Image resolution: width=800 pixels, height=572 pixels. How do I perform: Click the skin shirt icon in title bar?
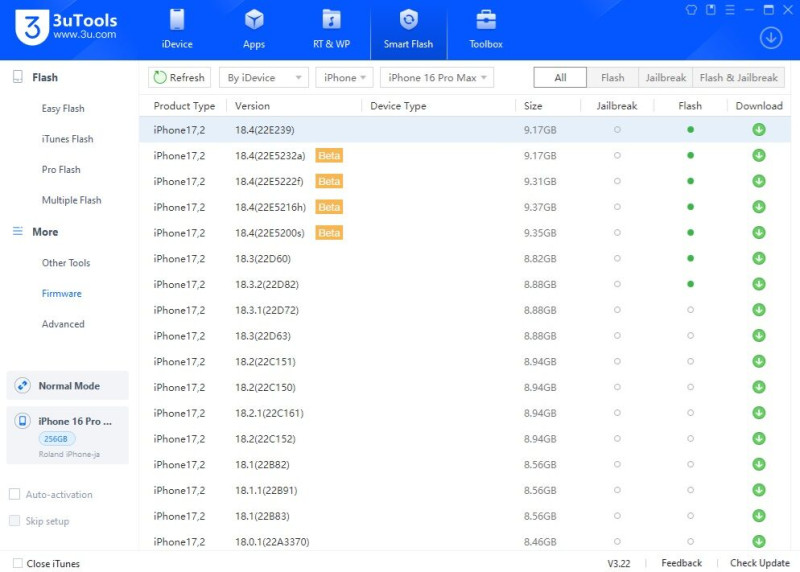[x=691, y=10]
